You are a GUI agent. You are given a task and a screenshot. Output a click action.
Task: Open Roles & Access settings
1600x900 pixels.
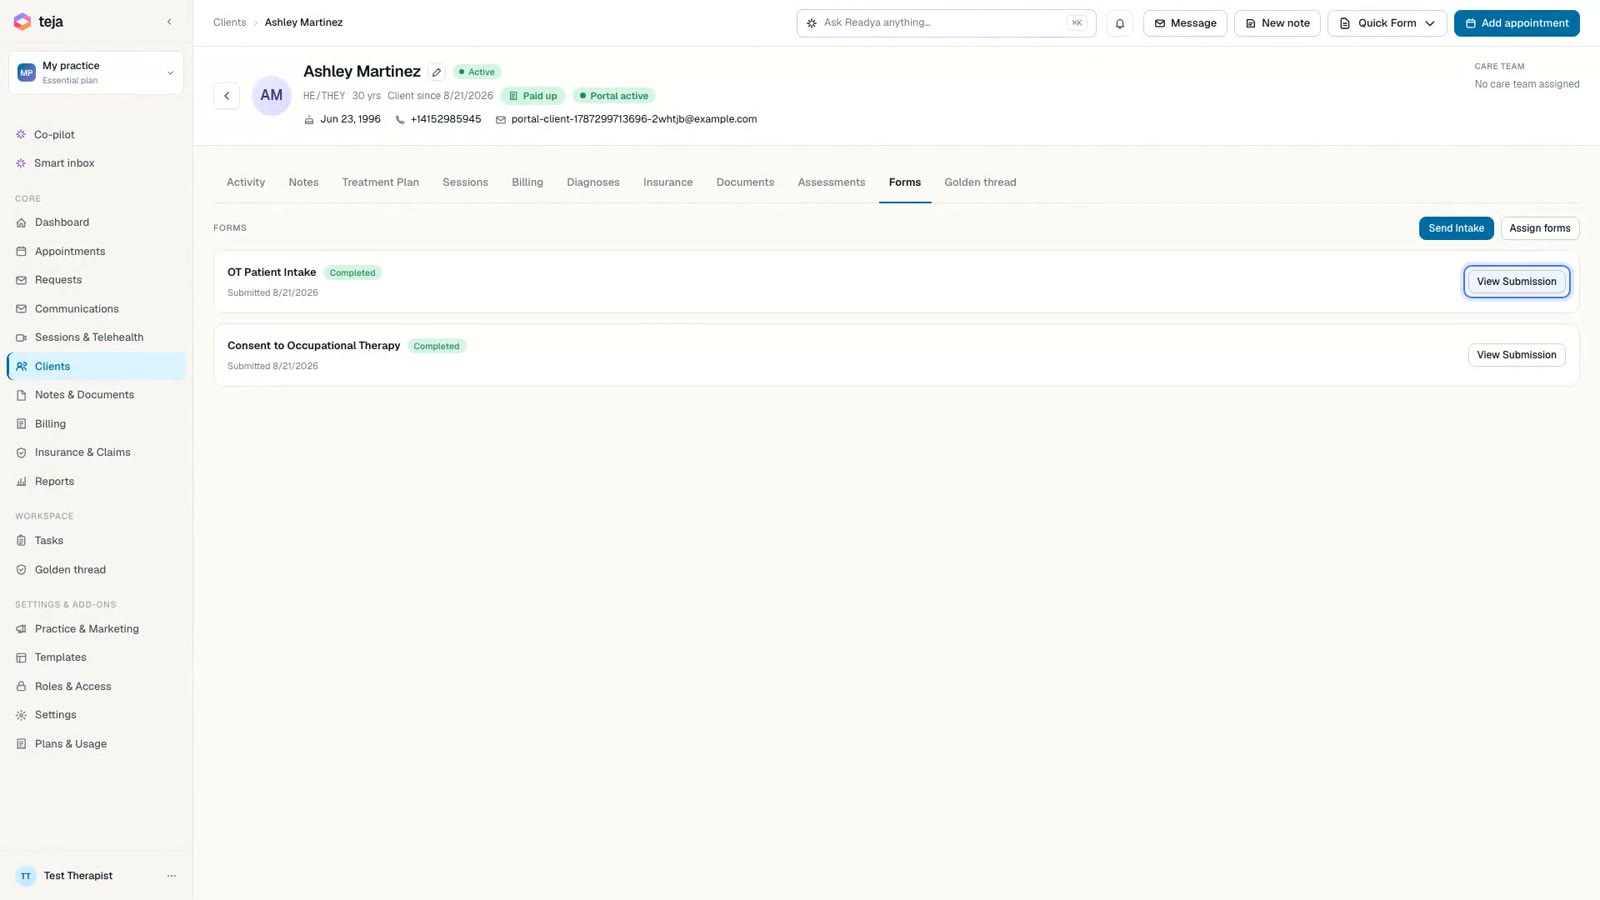coord(96,686)
